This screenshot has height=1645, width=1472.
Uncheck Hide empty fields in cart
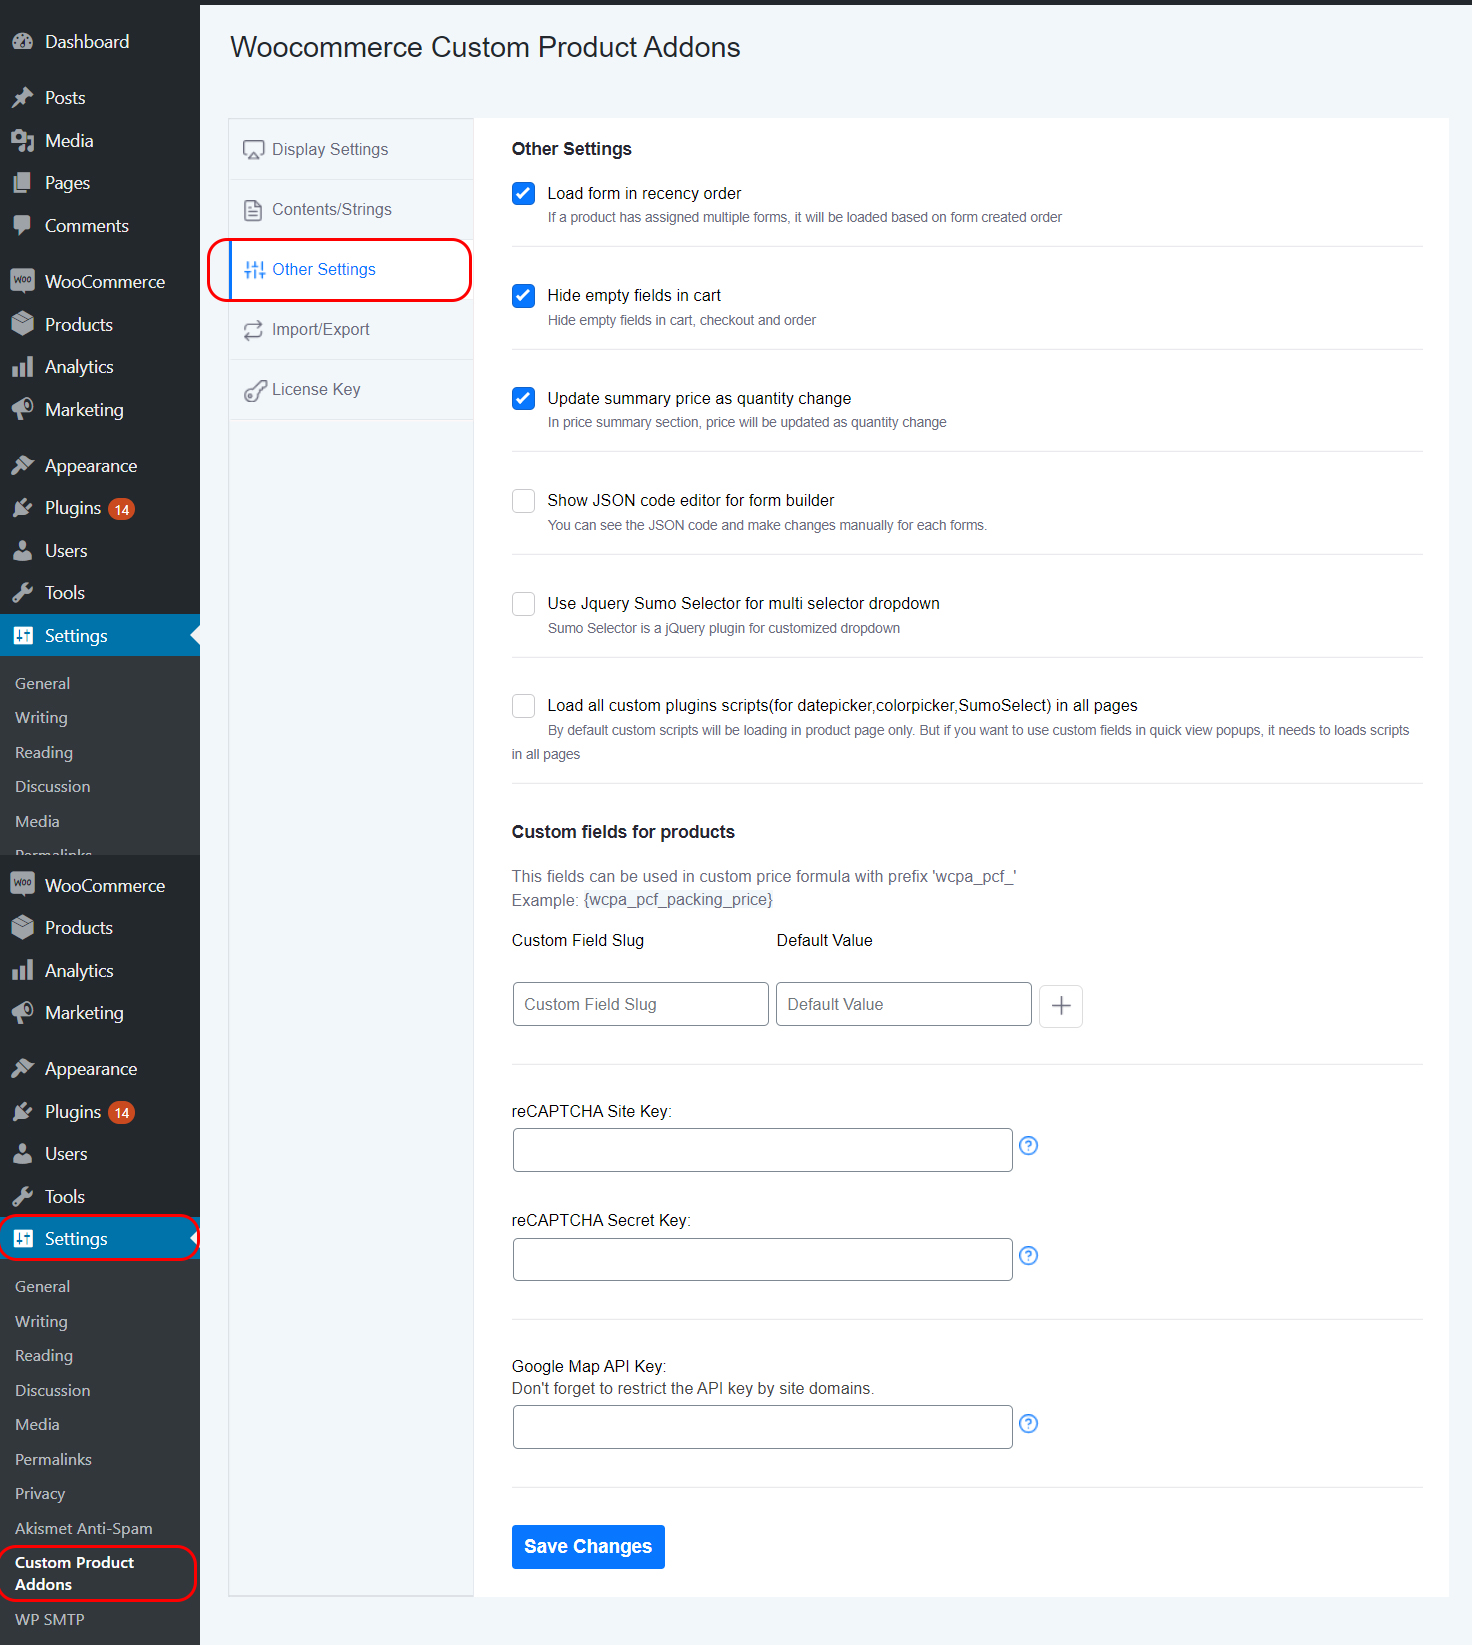(x=523, y=296)
